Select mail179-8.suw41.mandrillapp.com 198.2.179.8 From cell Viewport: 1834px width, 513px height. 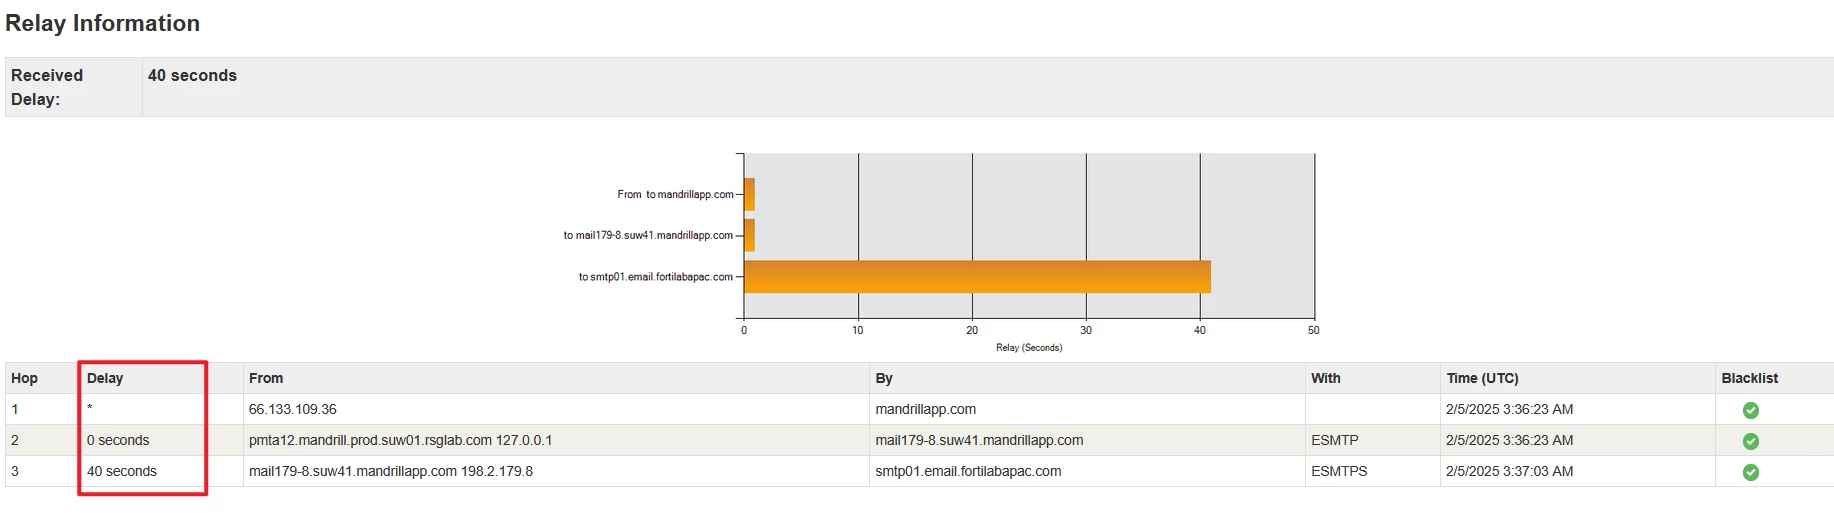pyautogui.click(x=391, y=471)
